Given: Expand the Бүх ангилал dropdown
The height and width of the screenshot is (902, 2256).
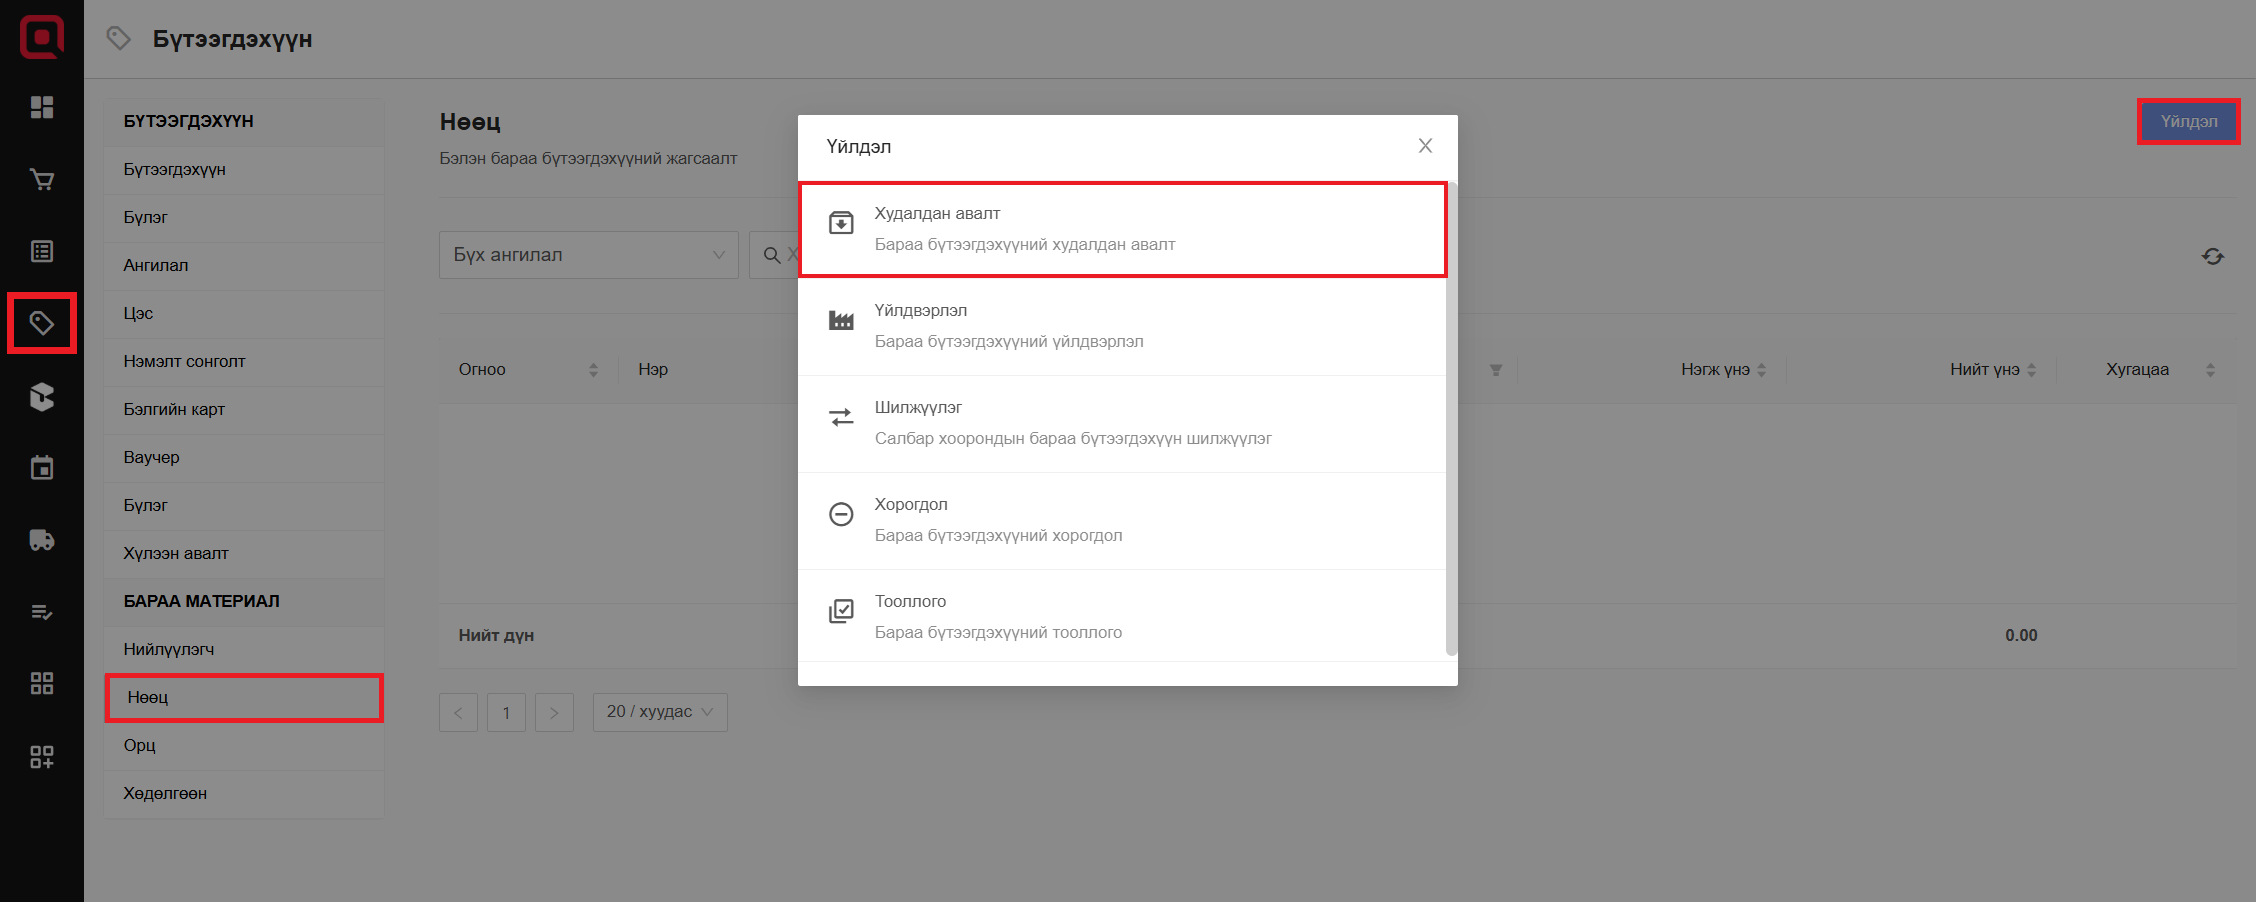Looking at the screenshot, I should pos(588,255).
